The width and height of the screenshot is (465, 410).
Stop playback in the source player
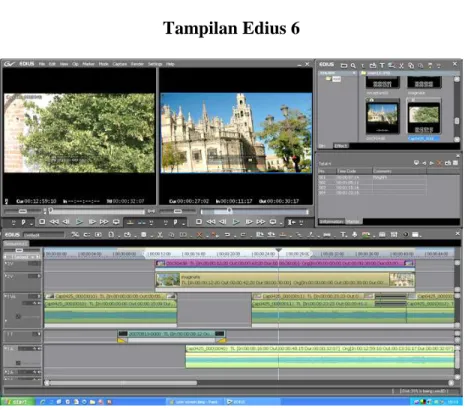42,222
